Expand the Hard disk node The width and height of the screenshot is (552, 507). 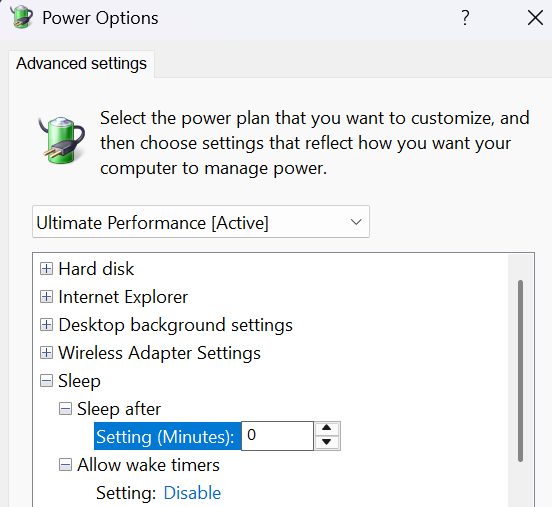46,269
